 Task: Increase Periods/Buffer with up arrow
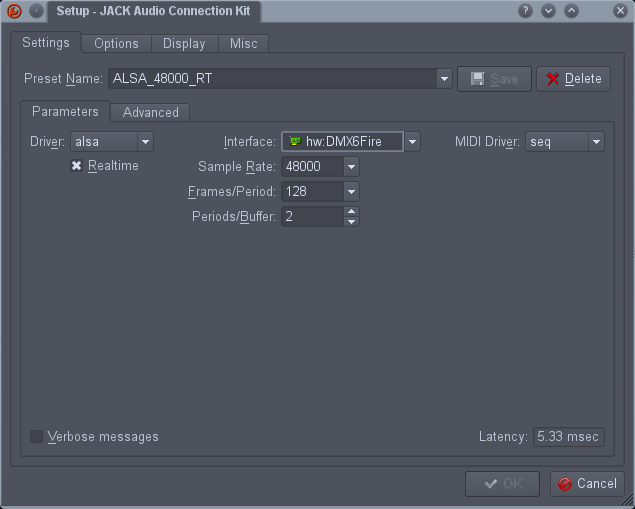[x=352, y=211]
